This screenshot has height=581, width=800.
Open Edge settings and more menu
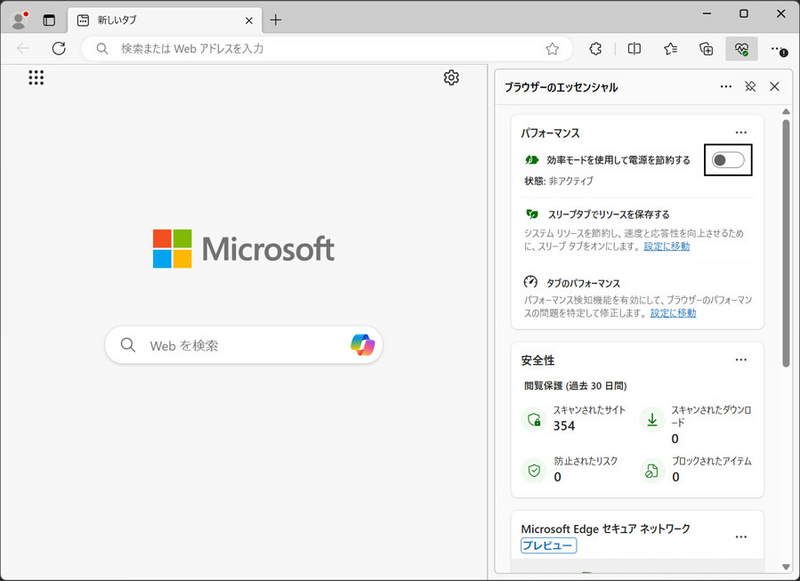779,49
